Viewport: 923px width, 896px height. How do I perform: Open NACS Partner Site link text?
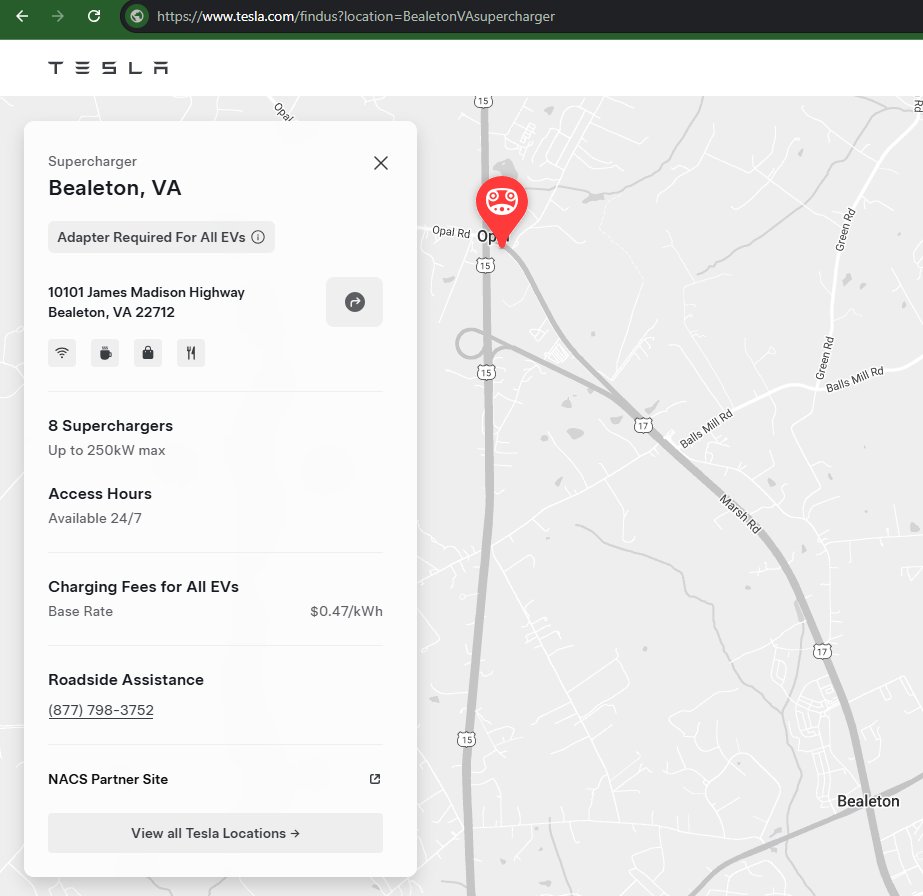[108, 779]
